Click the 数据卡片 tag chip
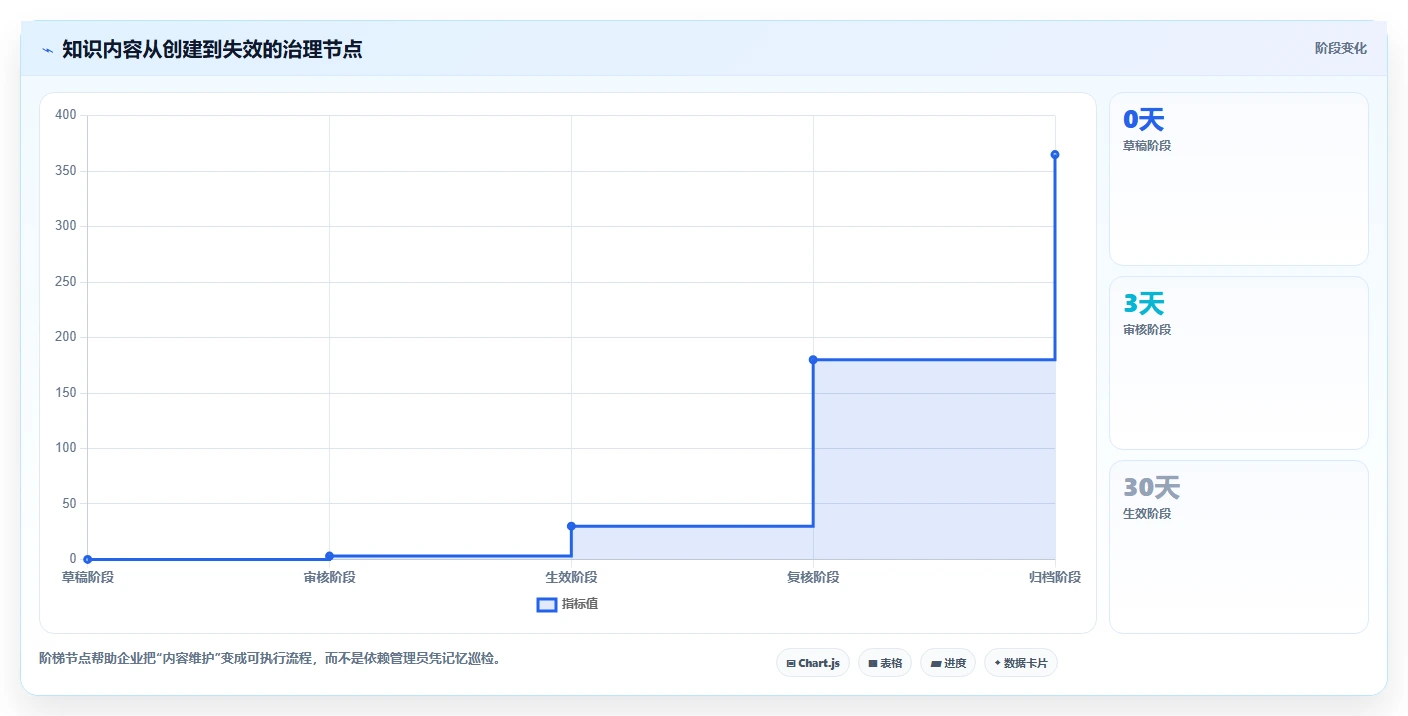The width and height of the screenshot is (1408, 716). pos(1021,663)
